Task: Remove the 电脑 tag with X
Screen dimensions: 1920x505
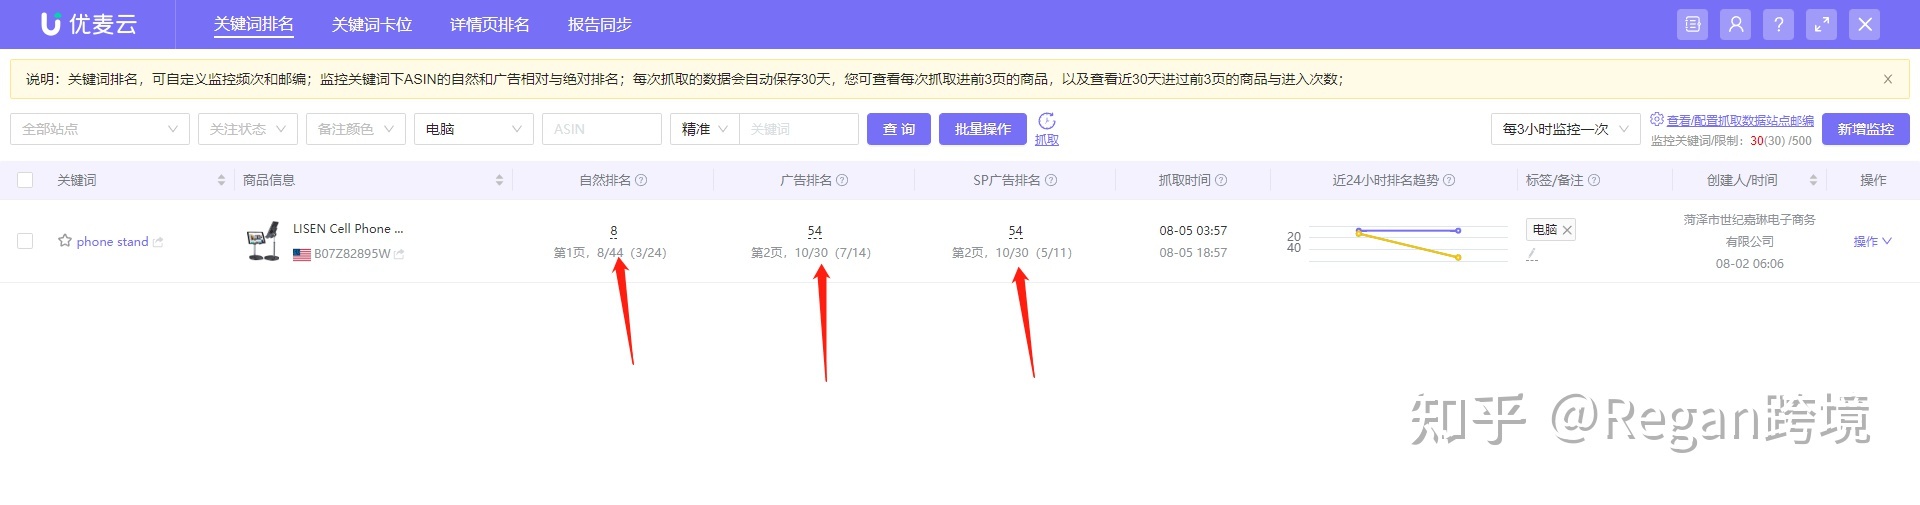Action: pyautogui.click(x=1567, y=230)
